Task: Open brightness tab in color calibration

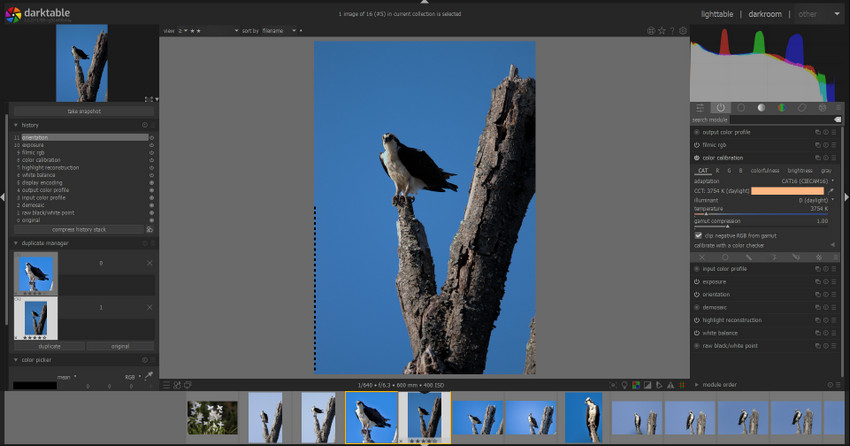Action: point(800,170)
